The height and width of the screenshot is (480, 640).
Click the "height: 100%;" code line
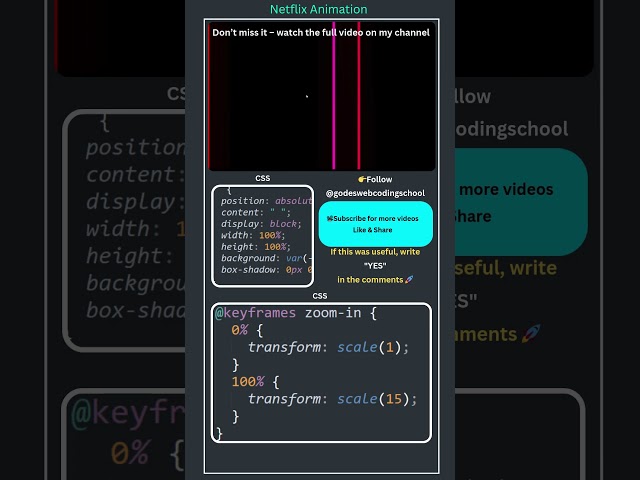tap(256, 247)
